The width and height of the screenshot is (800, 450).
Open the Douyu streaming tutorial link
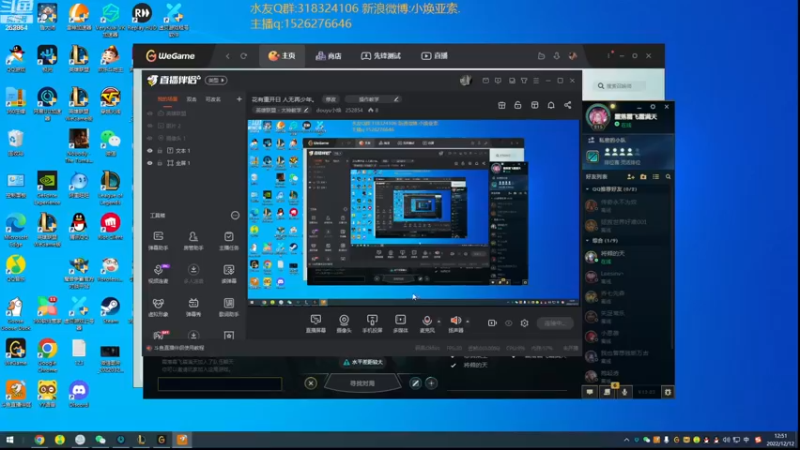click(x=179, y=348)
